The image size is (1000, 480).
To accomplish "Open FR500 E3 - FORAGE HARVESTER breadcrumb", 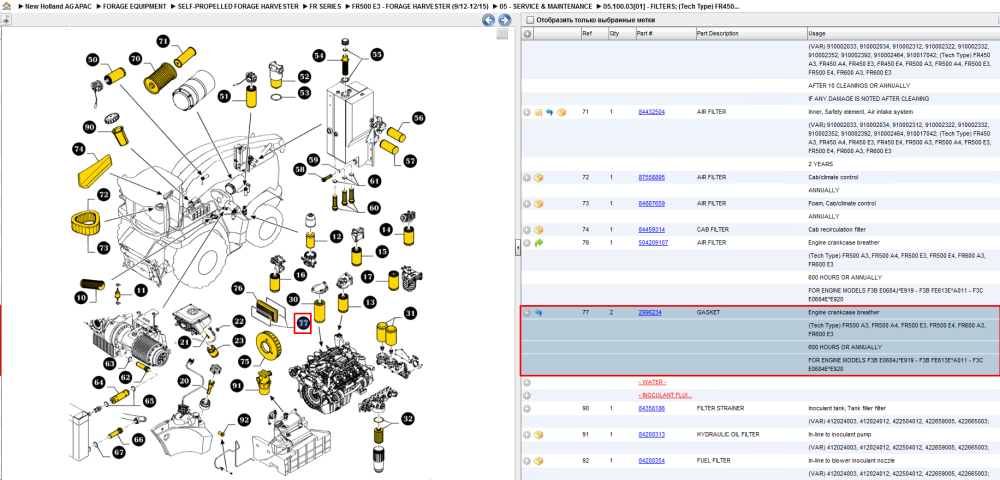I will tap(420, 6).
